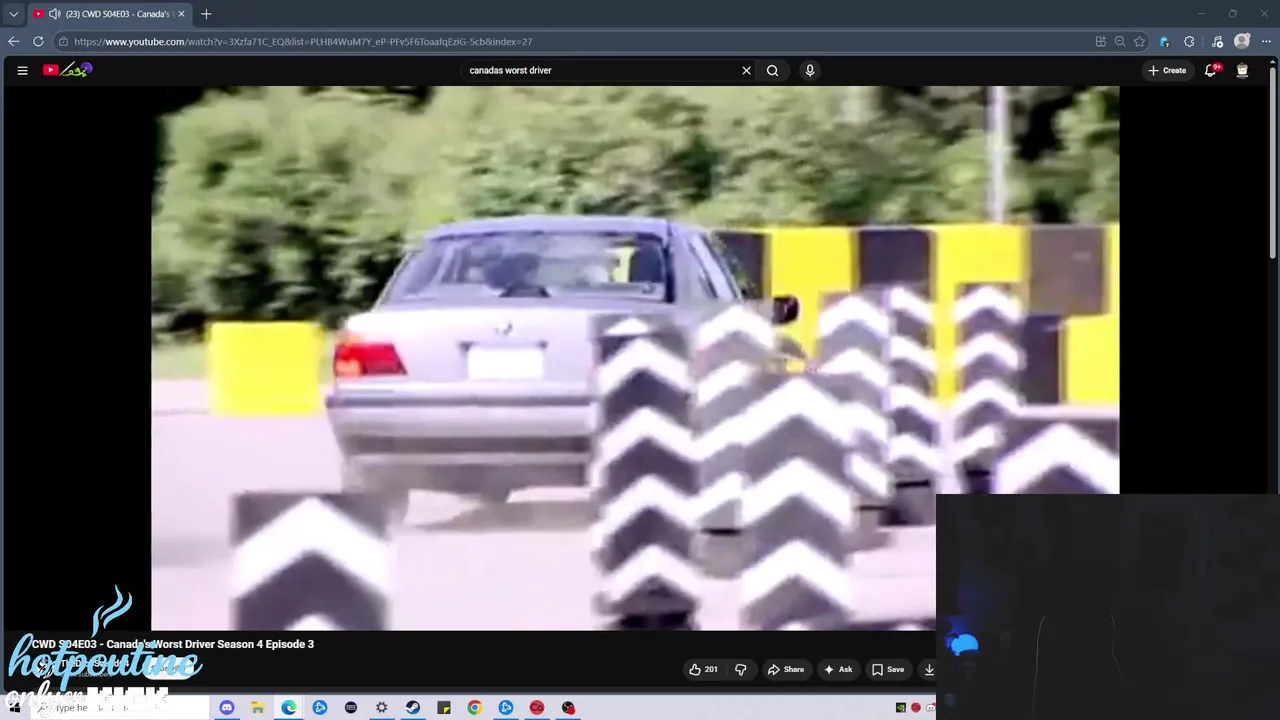The height and width of the screenshot is (720, 1280).
Task: Open Steam from the taskbar
Action: 413,707
